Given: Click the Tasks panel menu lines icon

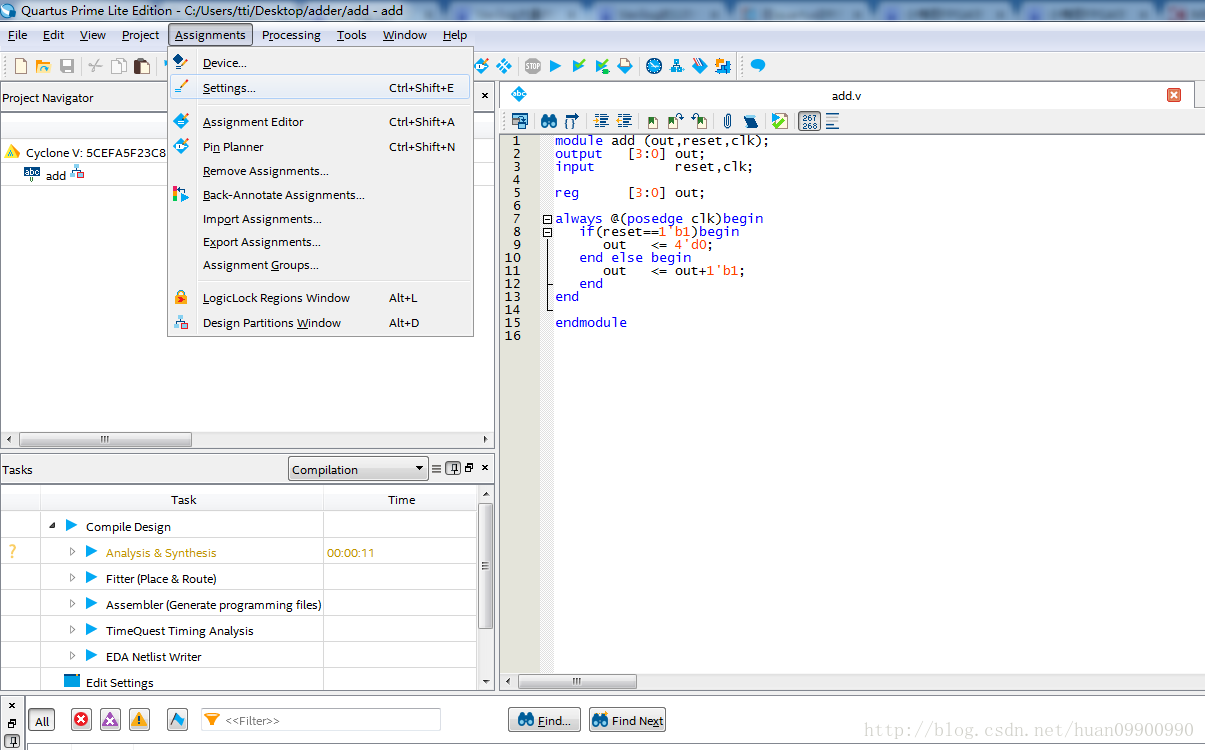Looking at the screenshot, I should click(437, 468).
